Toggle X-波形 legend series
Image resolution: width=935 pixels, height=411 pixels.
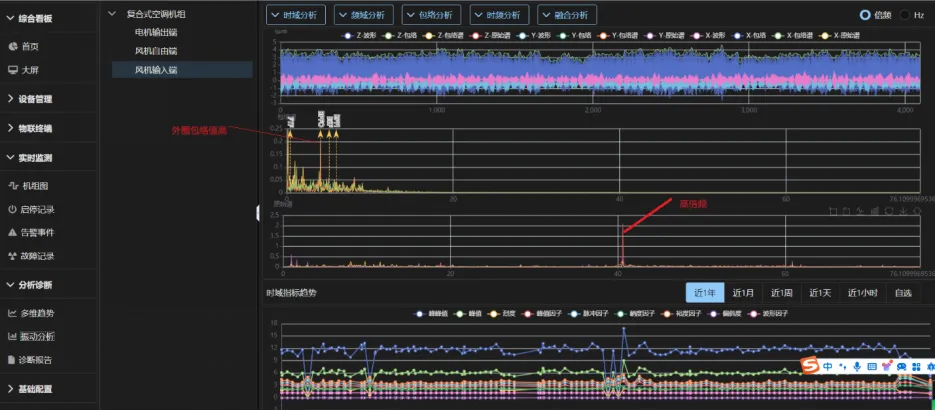point(707,36)
